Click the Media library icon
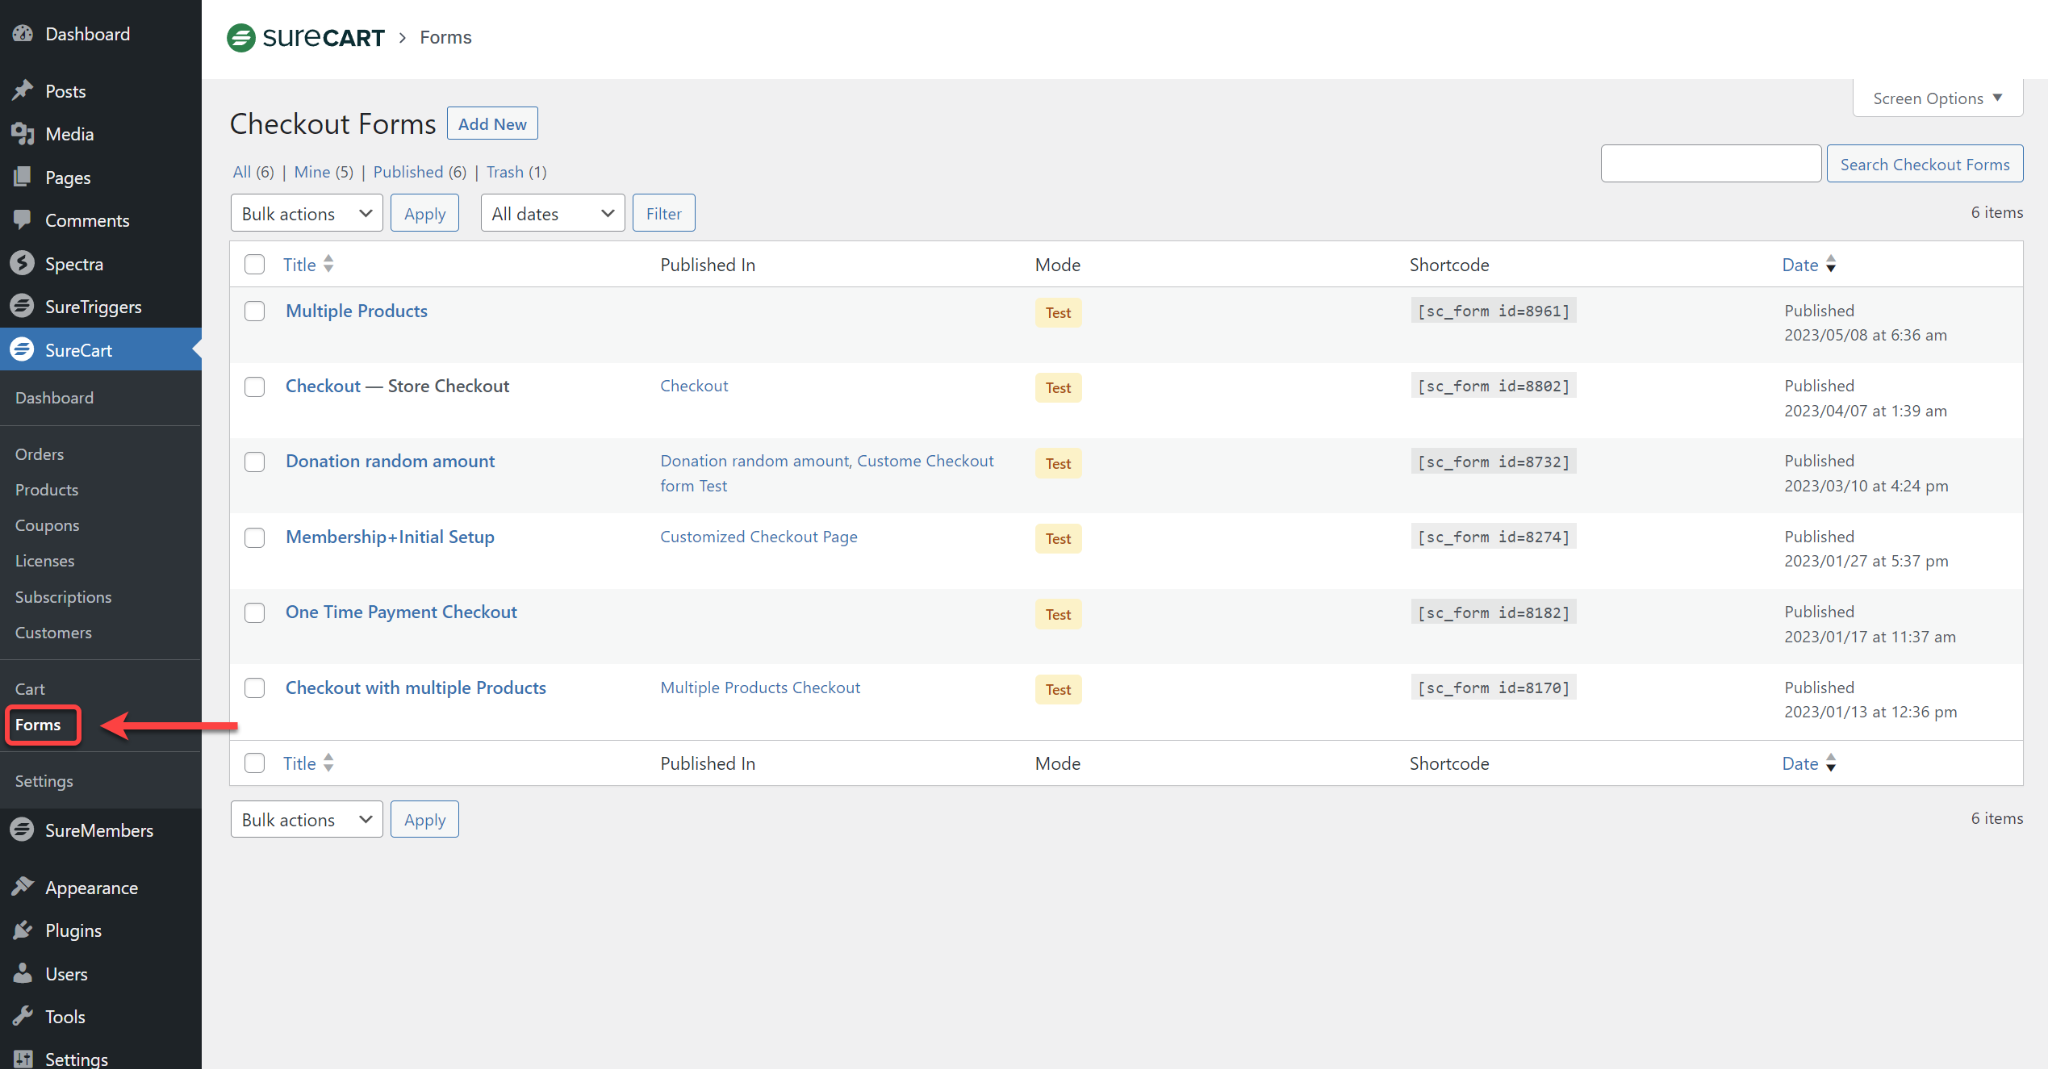The image size is (2048, 1069). [x=22, y=134]
